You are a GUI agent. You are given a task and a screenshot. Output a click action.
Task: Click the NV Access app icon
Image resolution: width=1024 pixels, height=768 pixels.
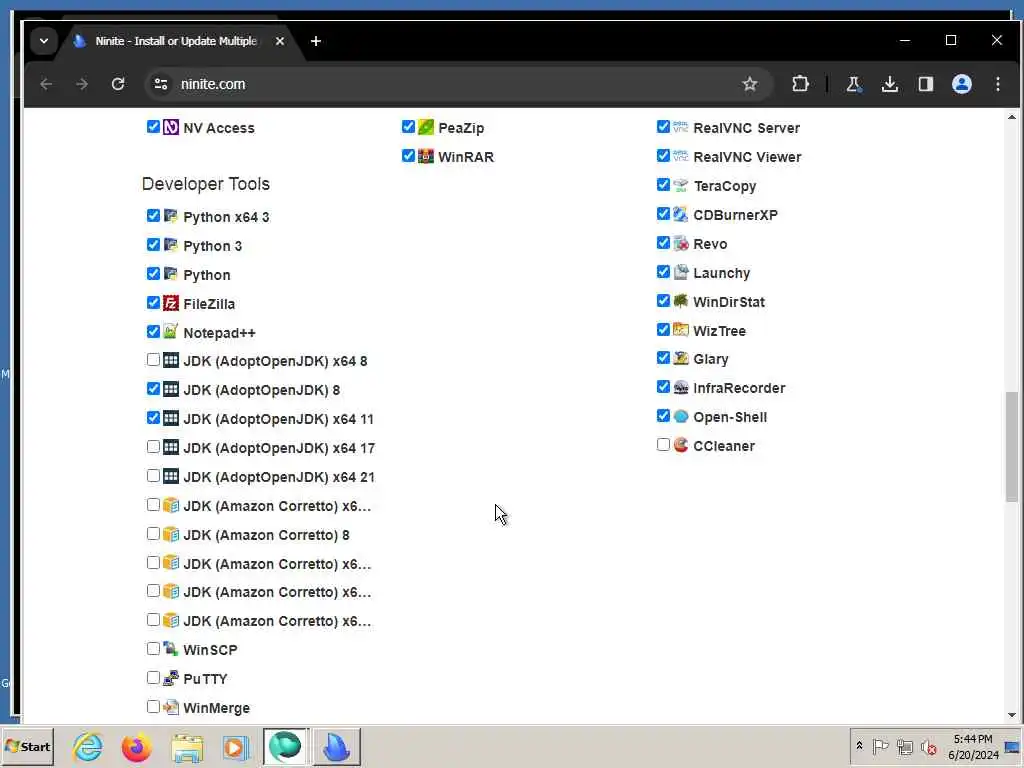click(x=170, y=127)
